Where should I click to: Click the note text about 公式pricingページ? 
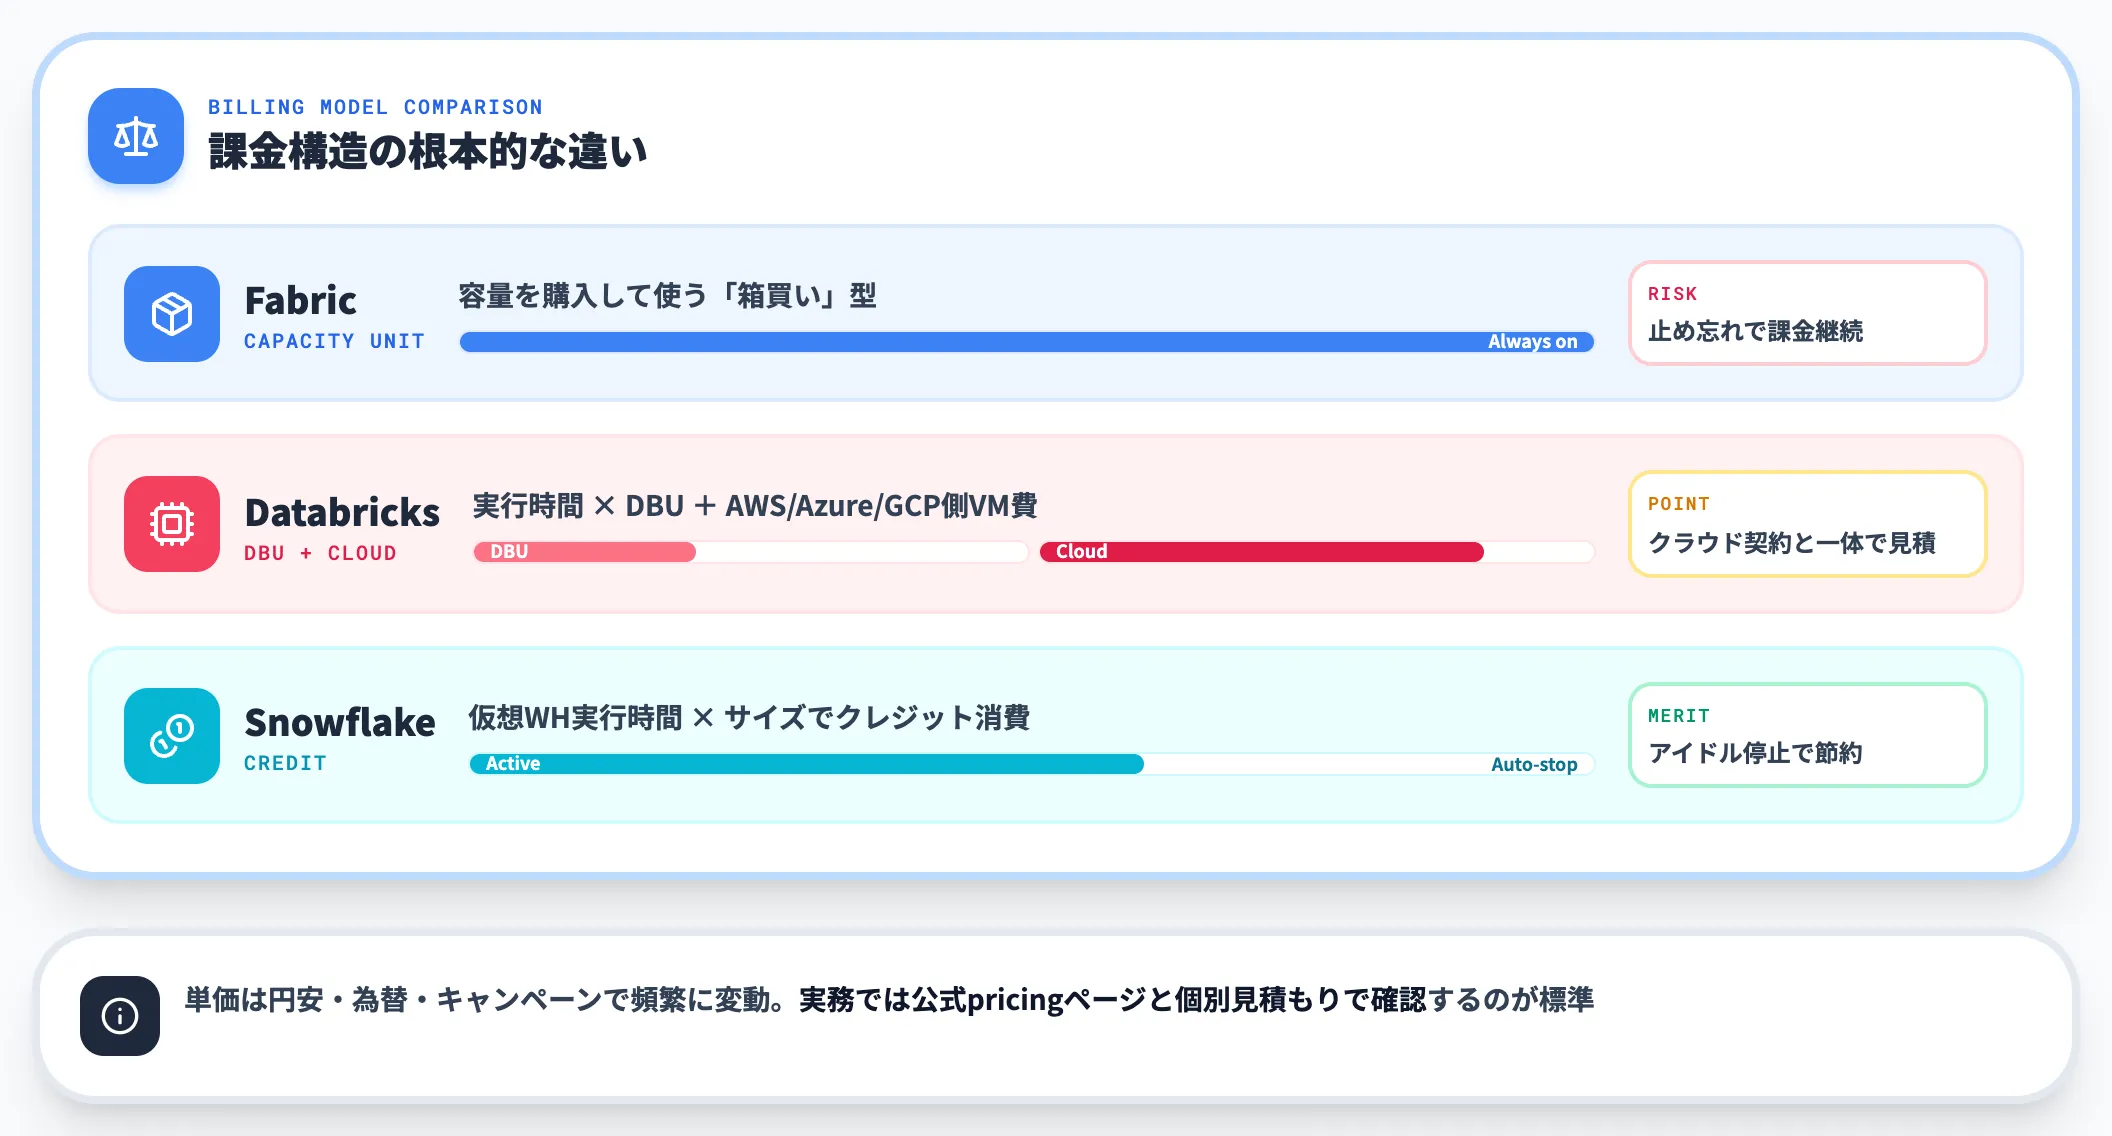tap(889, 1000)
